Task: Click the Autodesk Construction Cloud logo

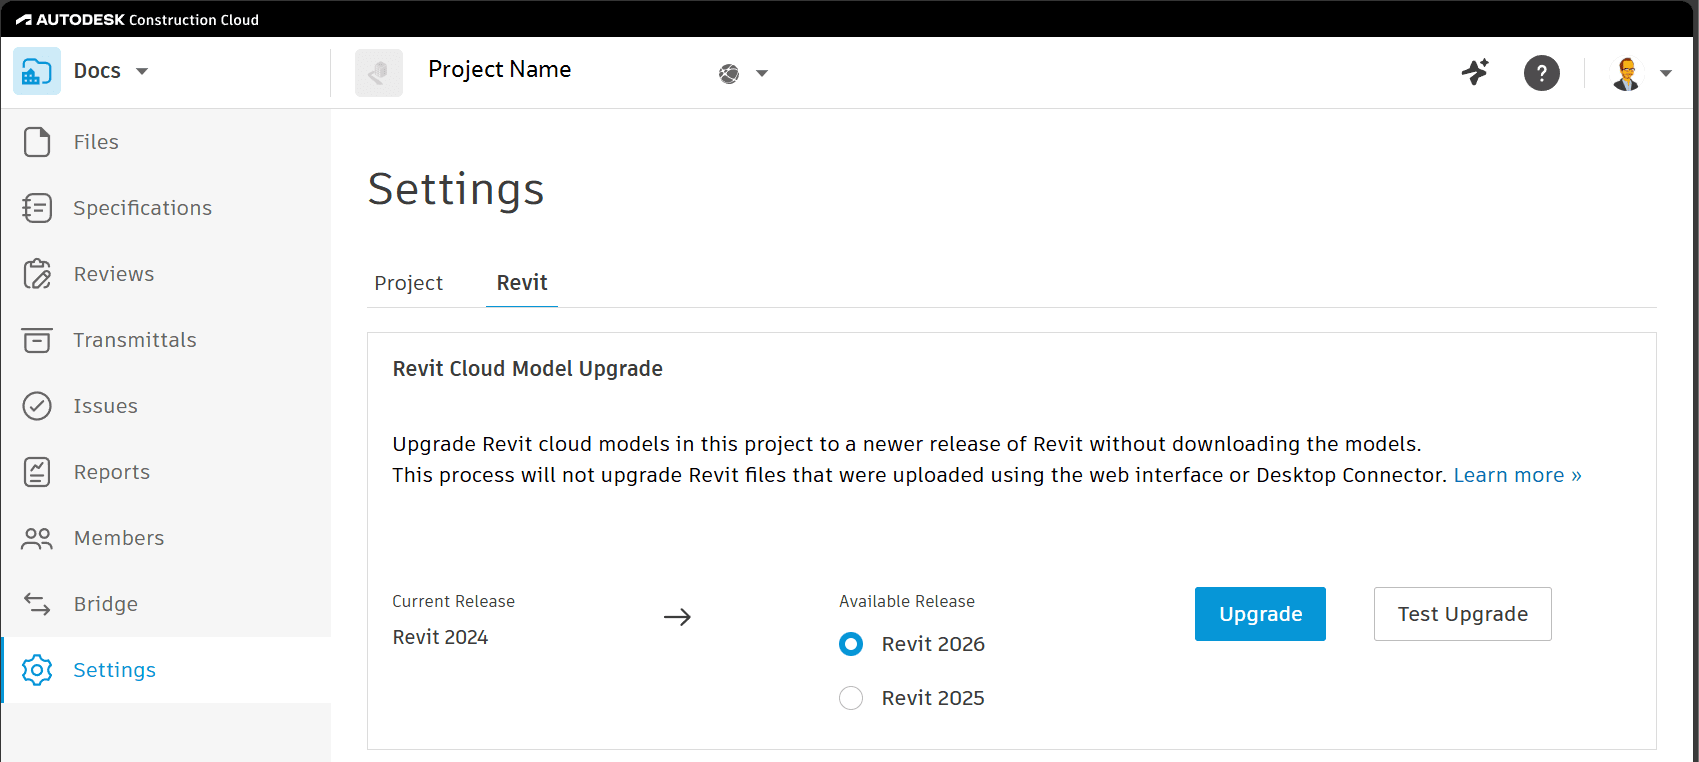Action: pyautogui.click(x=137, y=19)
